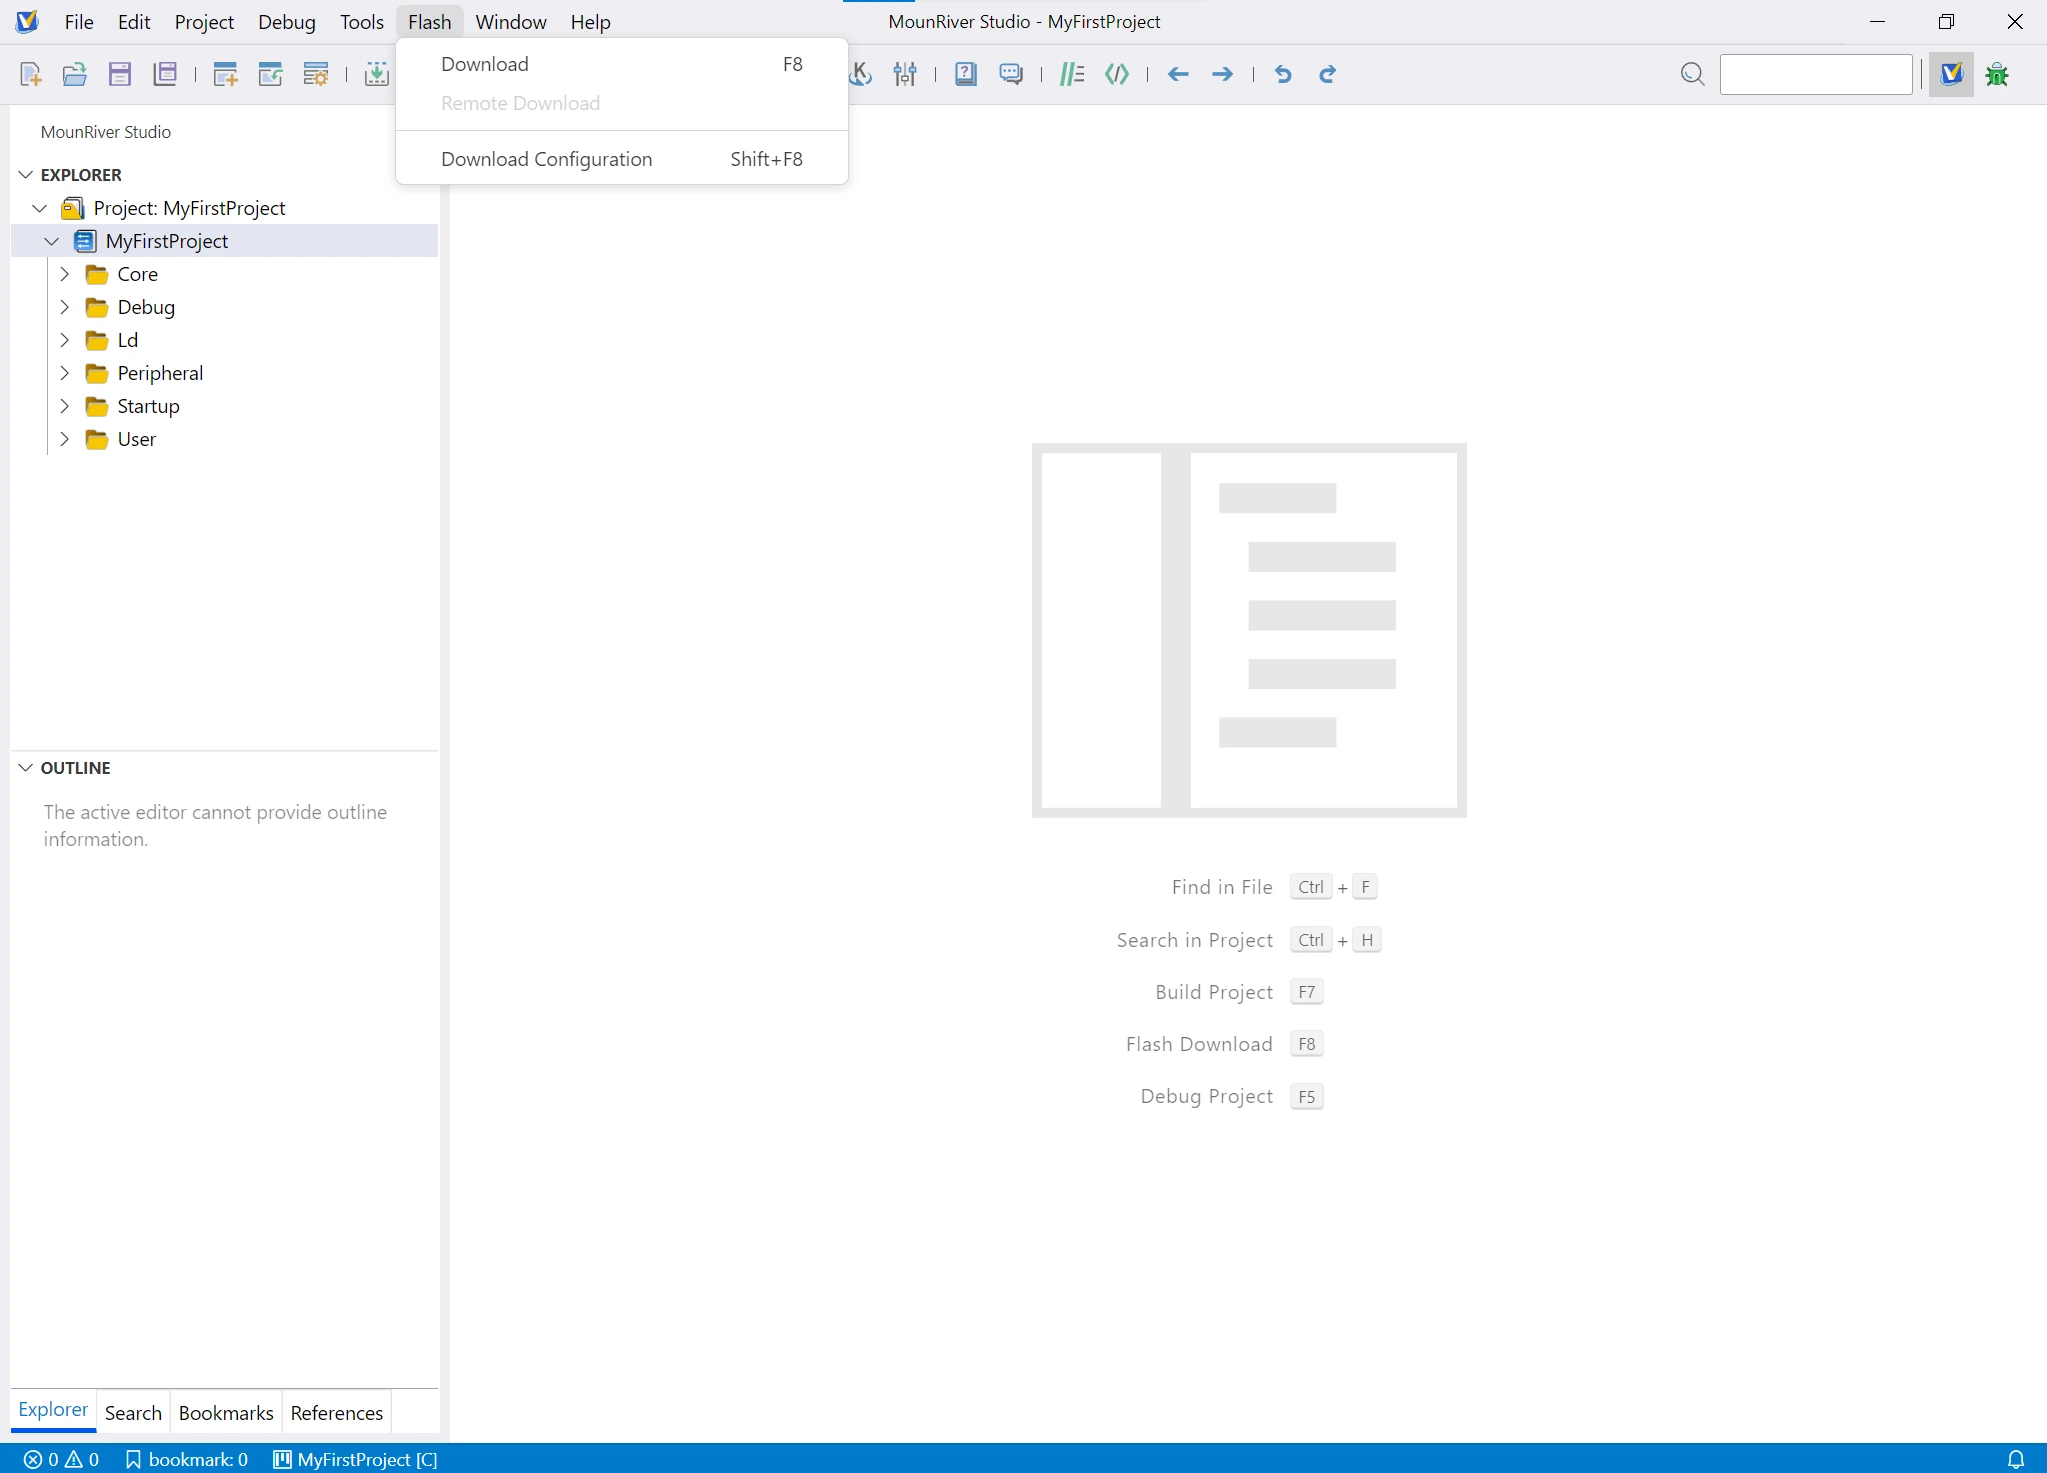This screenshot has height=1473, width=2047.
Task: Click in the toolbar search input box
Action: coord(1816,74)
